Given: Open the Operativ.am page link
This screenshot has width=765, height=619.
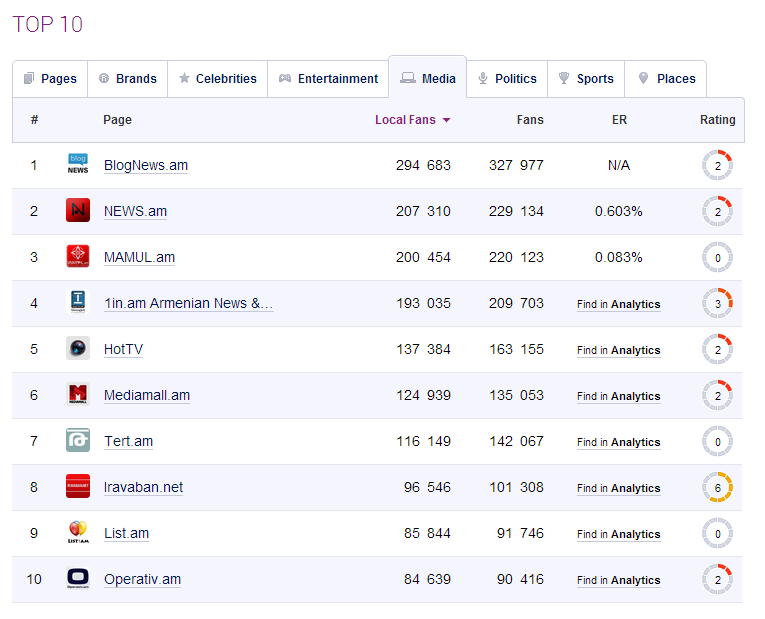Looking at the screenshot, I should point(142,579).
